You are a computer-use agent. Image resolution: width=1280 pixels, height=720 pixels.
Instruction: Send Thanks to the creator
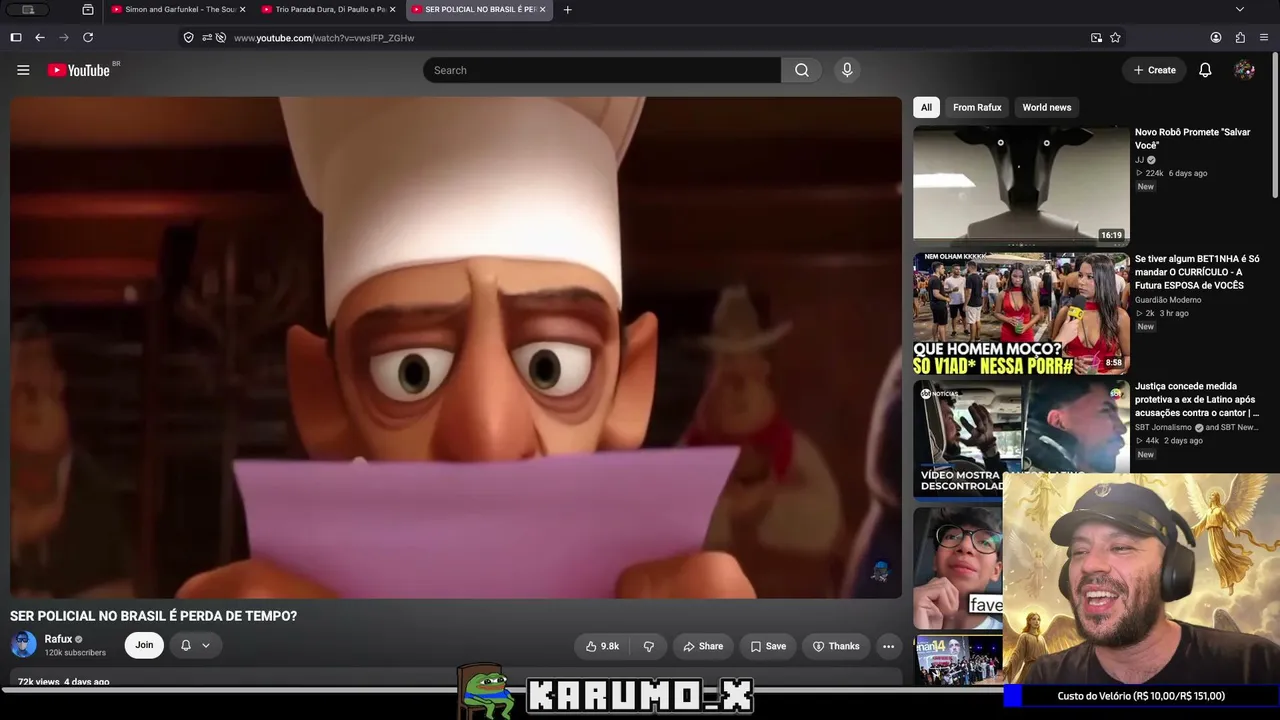836,646
